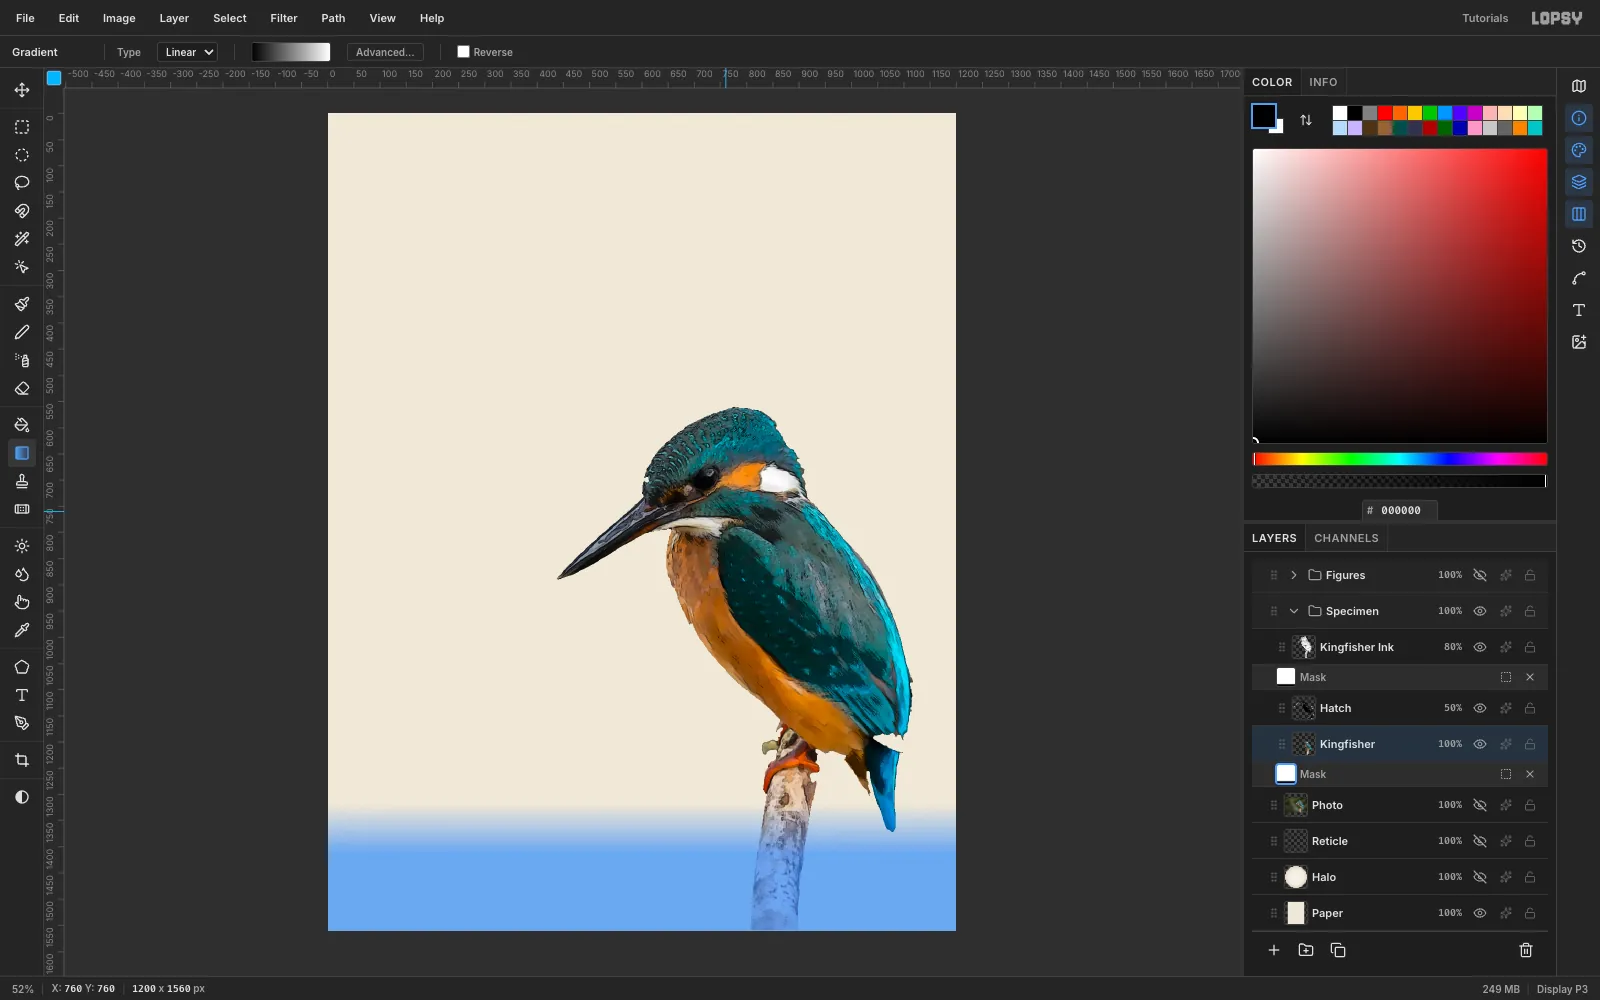Select the Text tool in left toolbar
1600x1000 pixels.
click(x=22, y=695)
